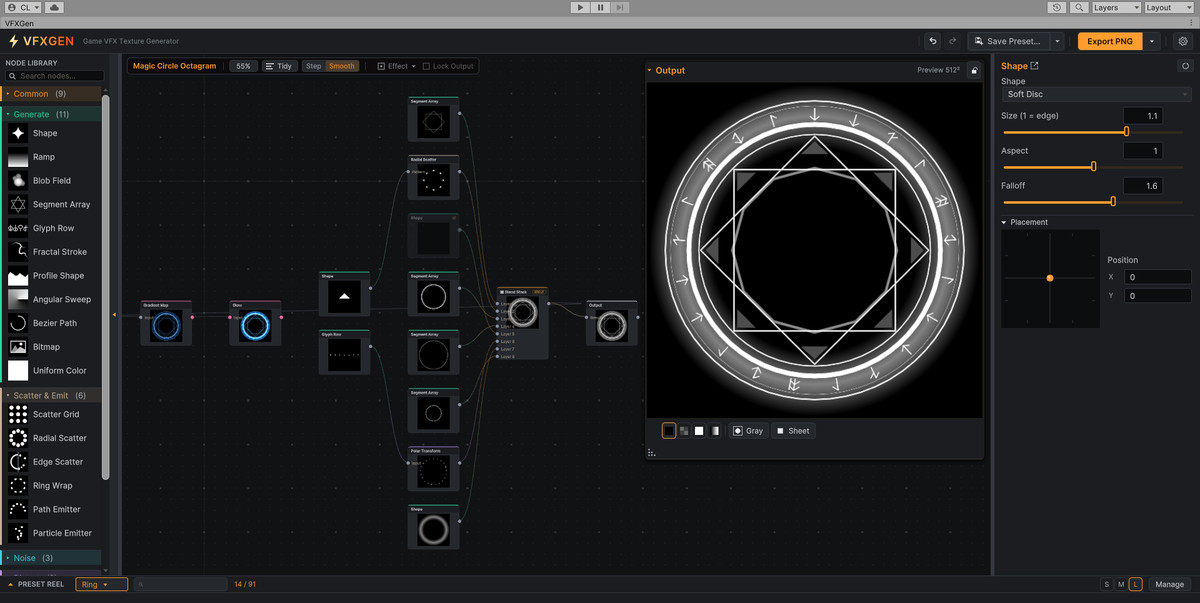
Task: Click the Save Preset button
Action: click(x=1009, y=41)
